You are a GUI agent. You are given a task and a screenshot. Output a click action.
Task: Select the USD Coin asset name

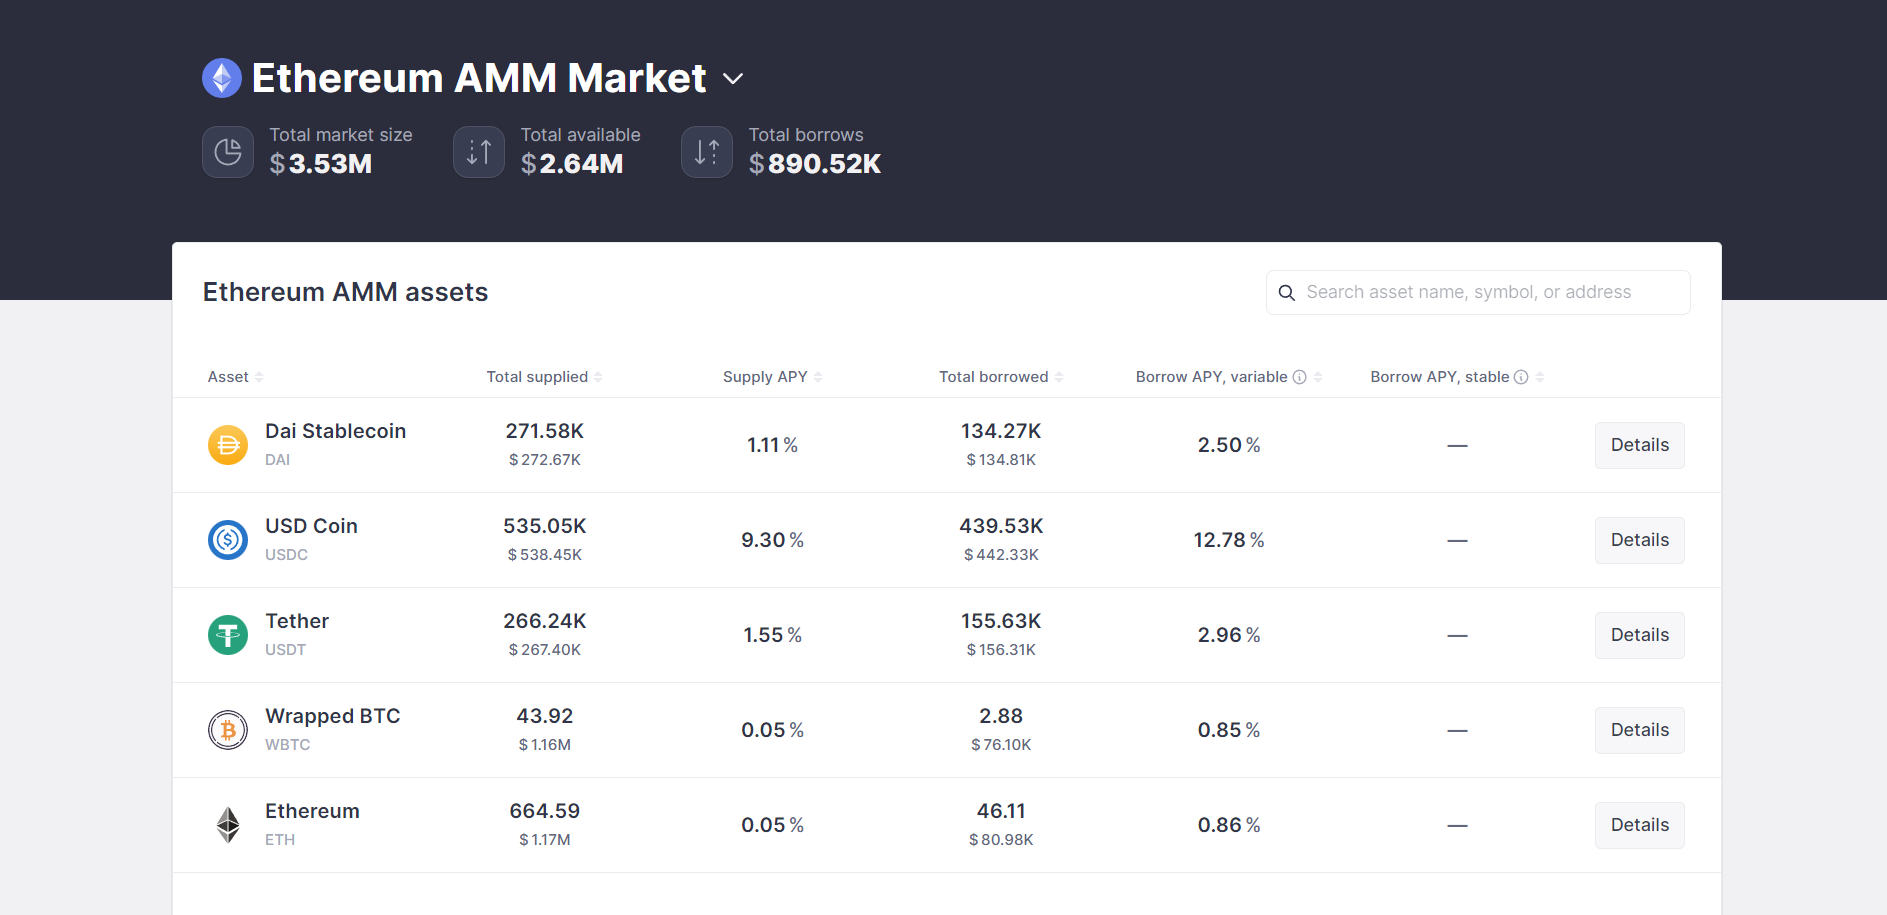point(311,526)
